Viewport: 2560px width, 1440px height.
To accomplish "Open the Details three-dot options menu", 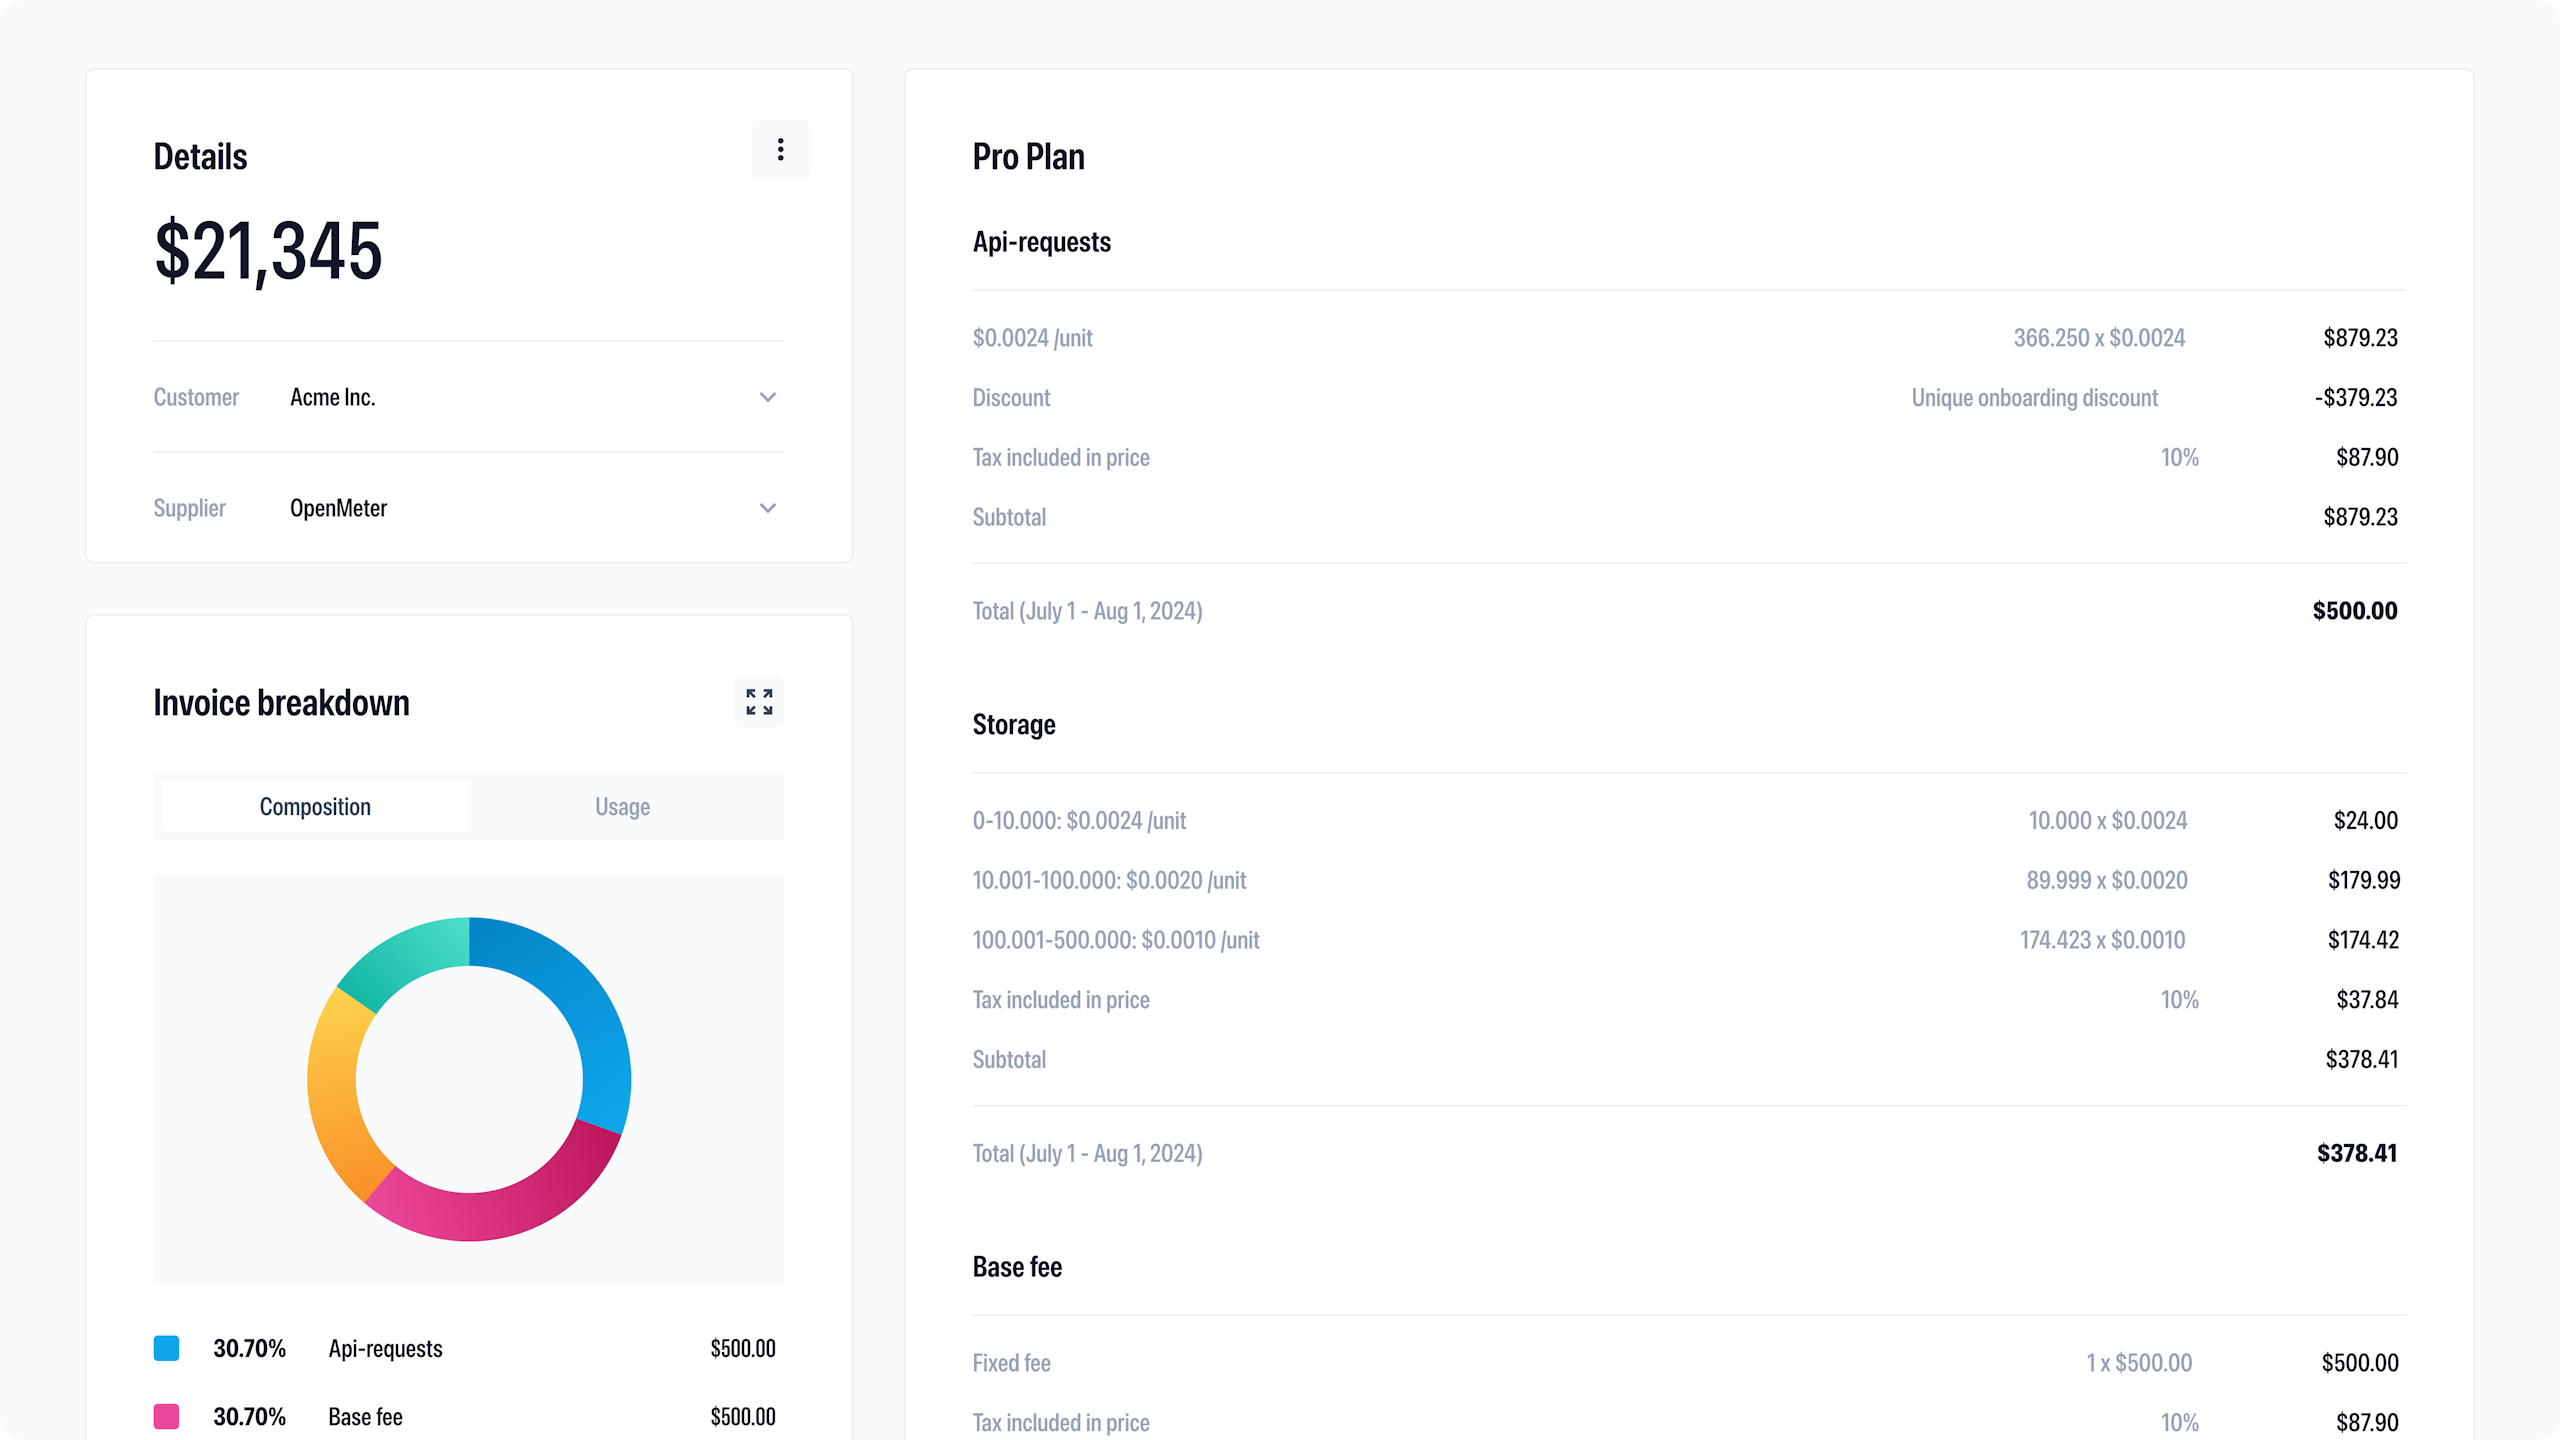I will coord(780,150).
